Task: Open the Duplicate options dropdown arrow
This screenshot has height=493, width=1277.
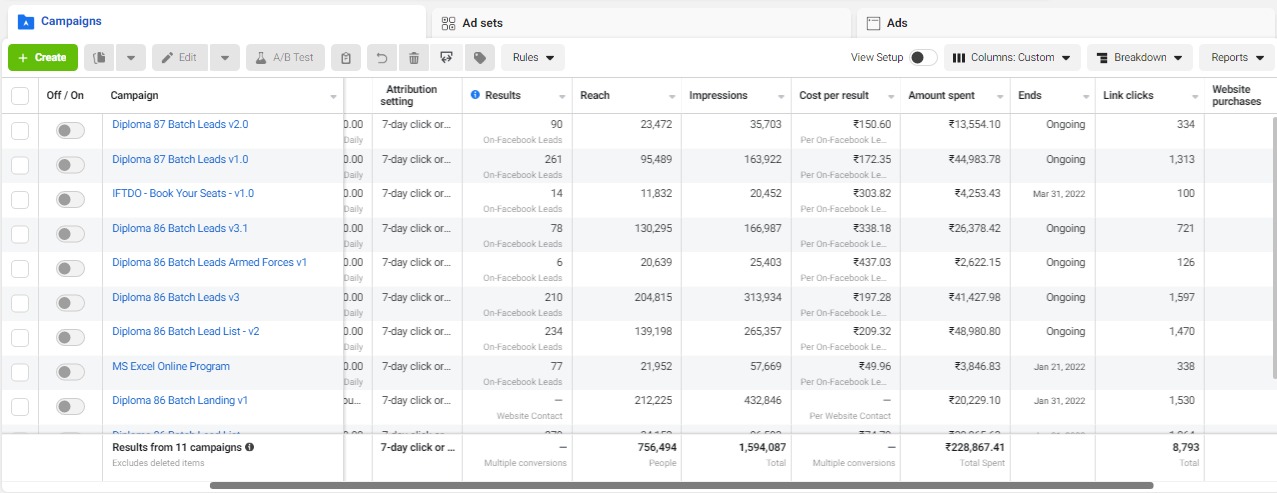Action: tap(130, 57)
